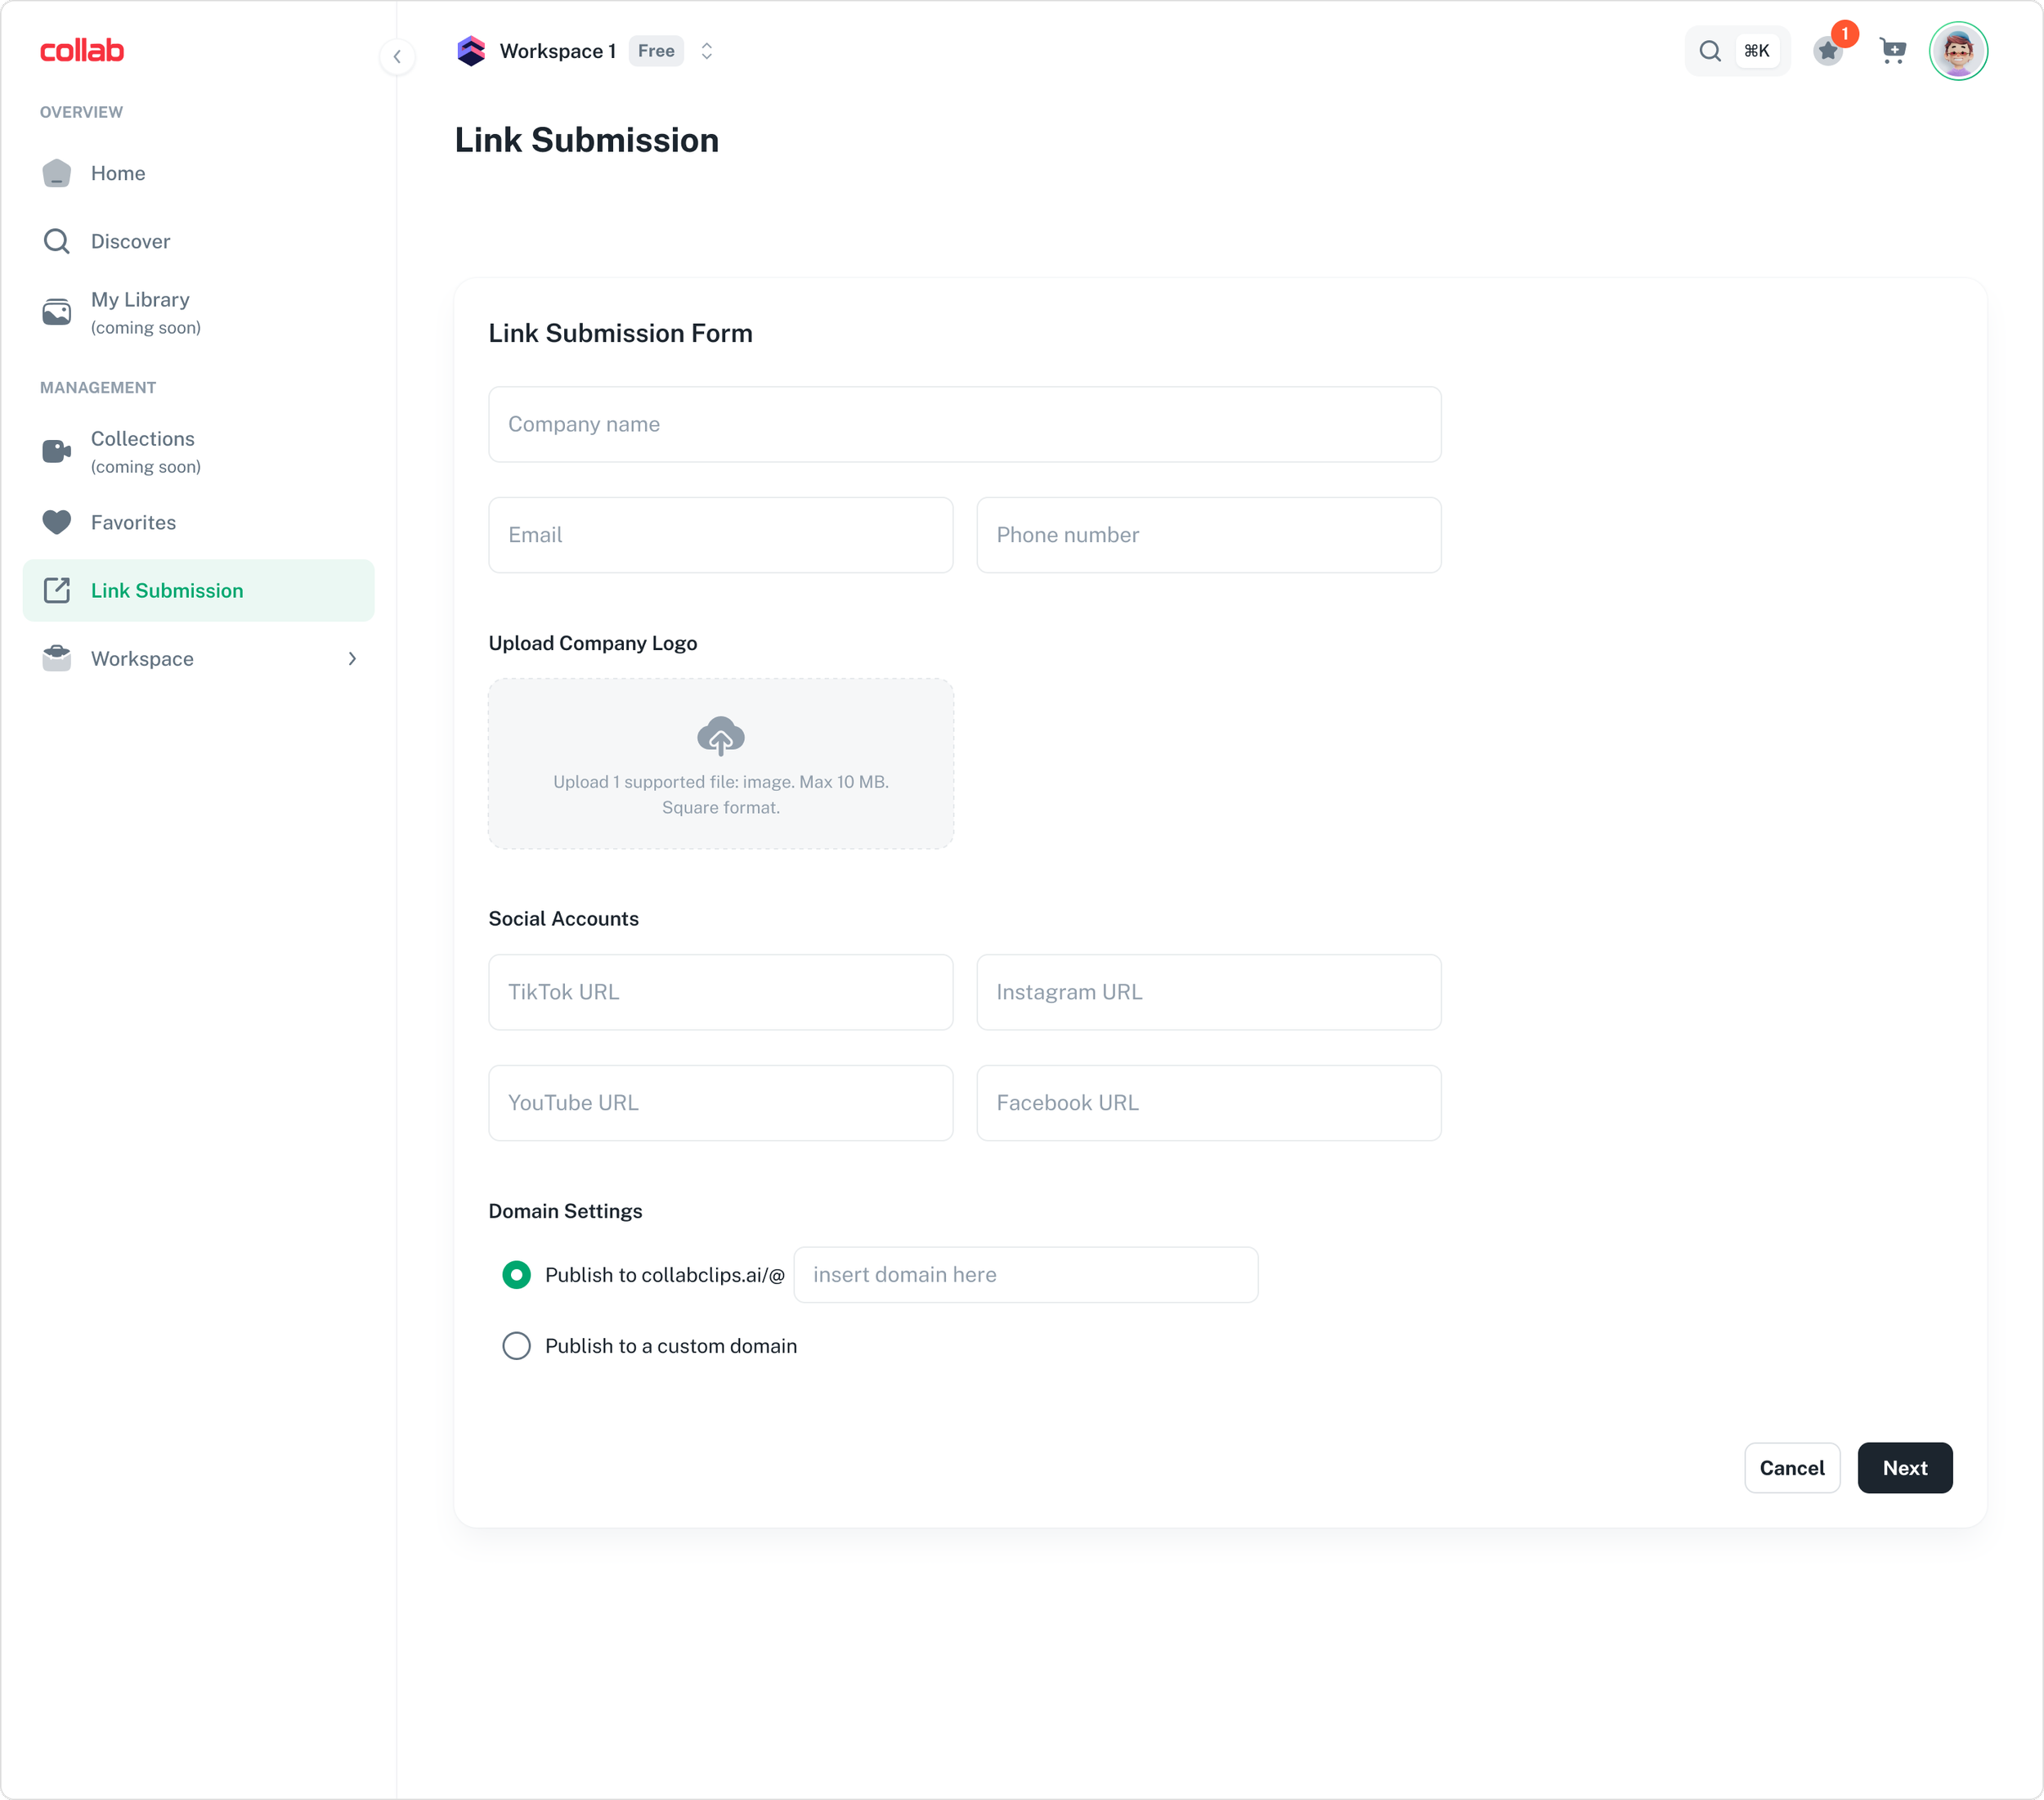The image size is (2044, 1800).
Task: Focus the Company name field
Action: click(x=964, y=424)
